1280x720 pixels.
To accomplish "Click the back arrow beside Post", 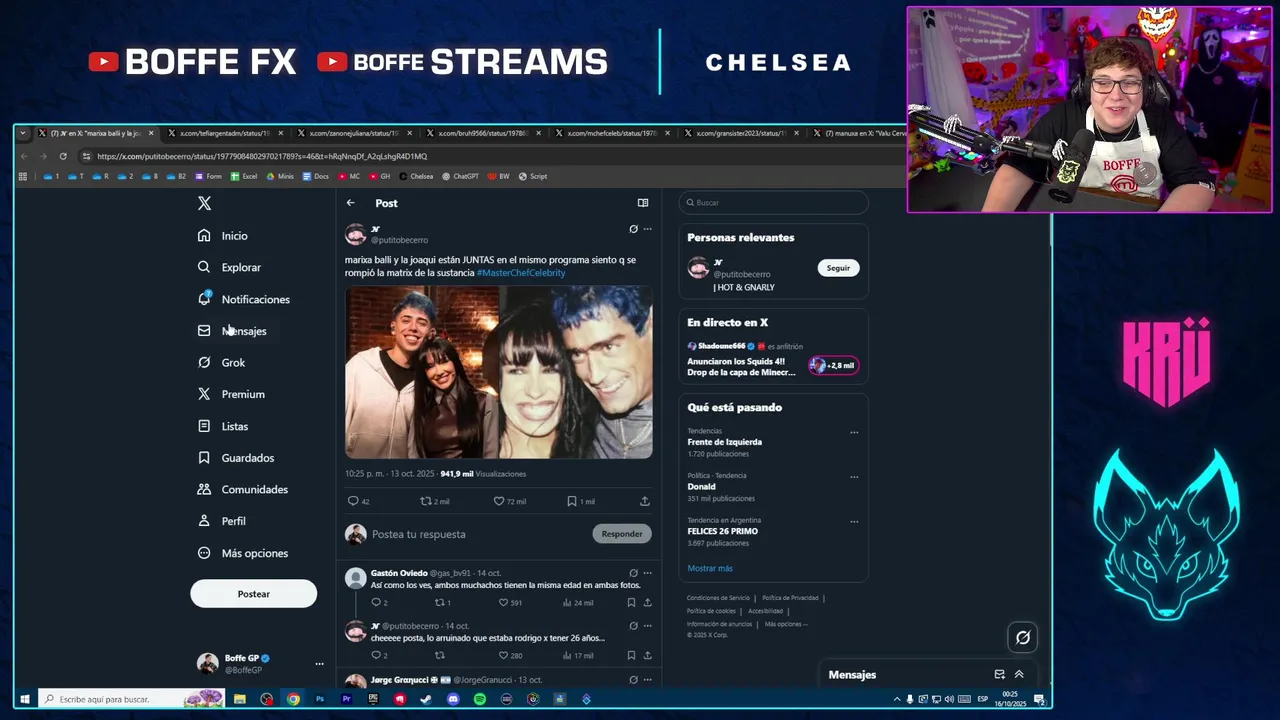I will tap(351, 203).
